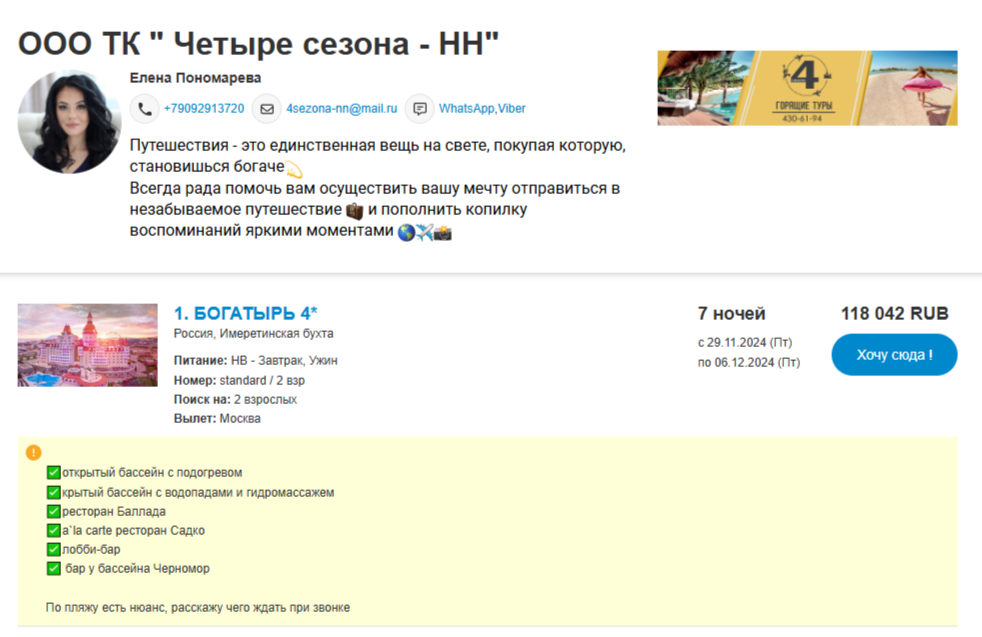Click the envelope email icon
Screen dimensions: 982x637
coord(267,109)
